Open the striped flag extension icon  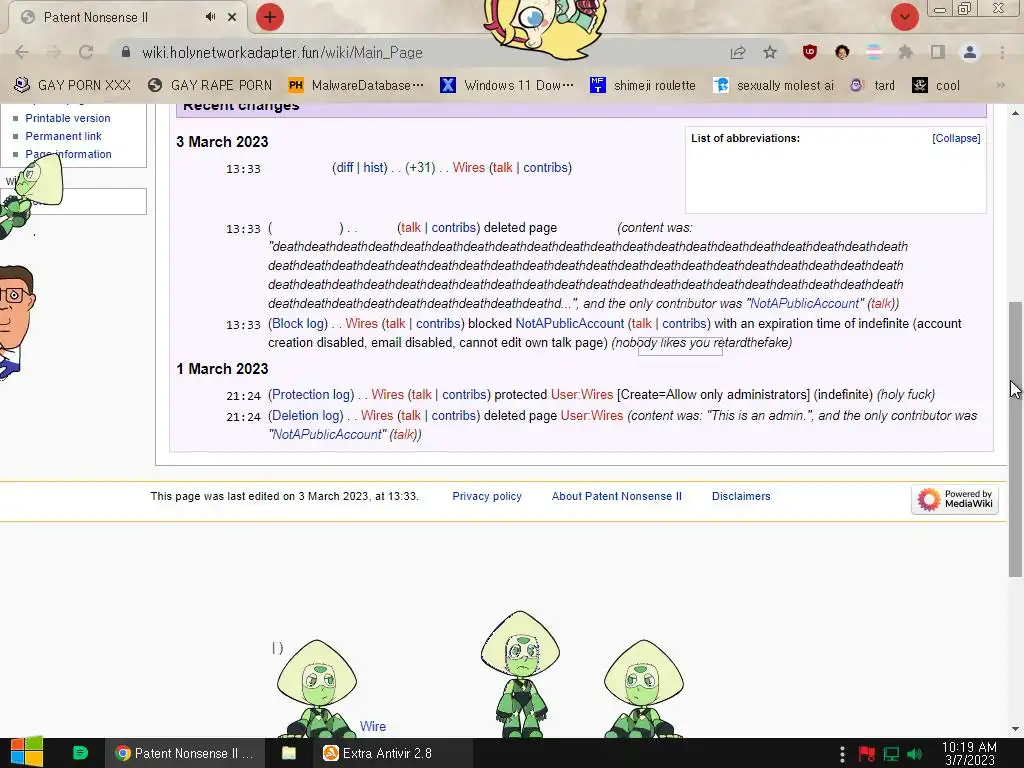click(x=874, y=52)
